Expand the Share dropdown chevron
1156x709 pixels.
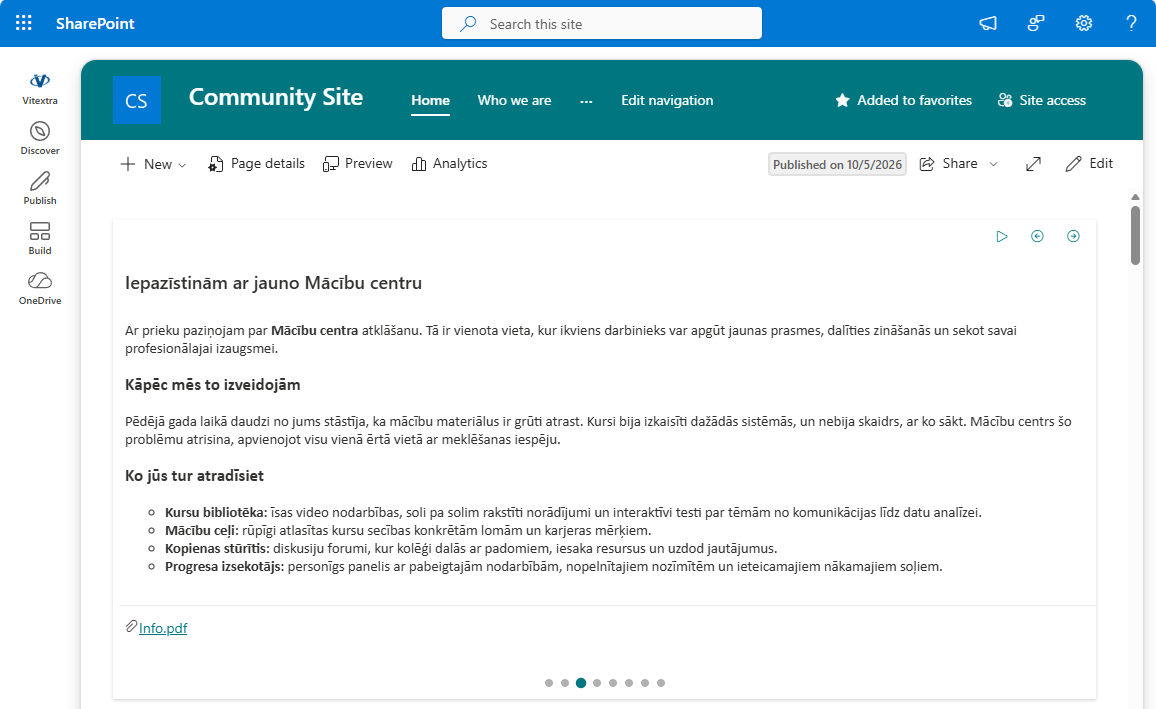click(993, 164)
